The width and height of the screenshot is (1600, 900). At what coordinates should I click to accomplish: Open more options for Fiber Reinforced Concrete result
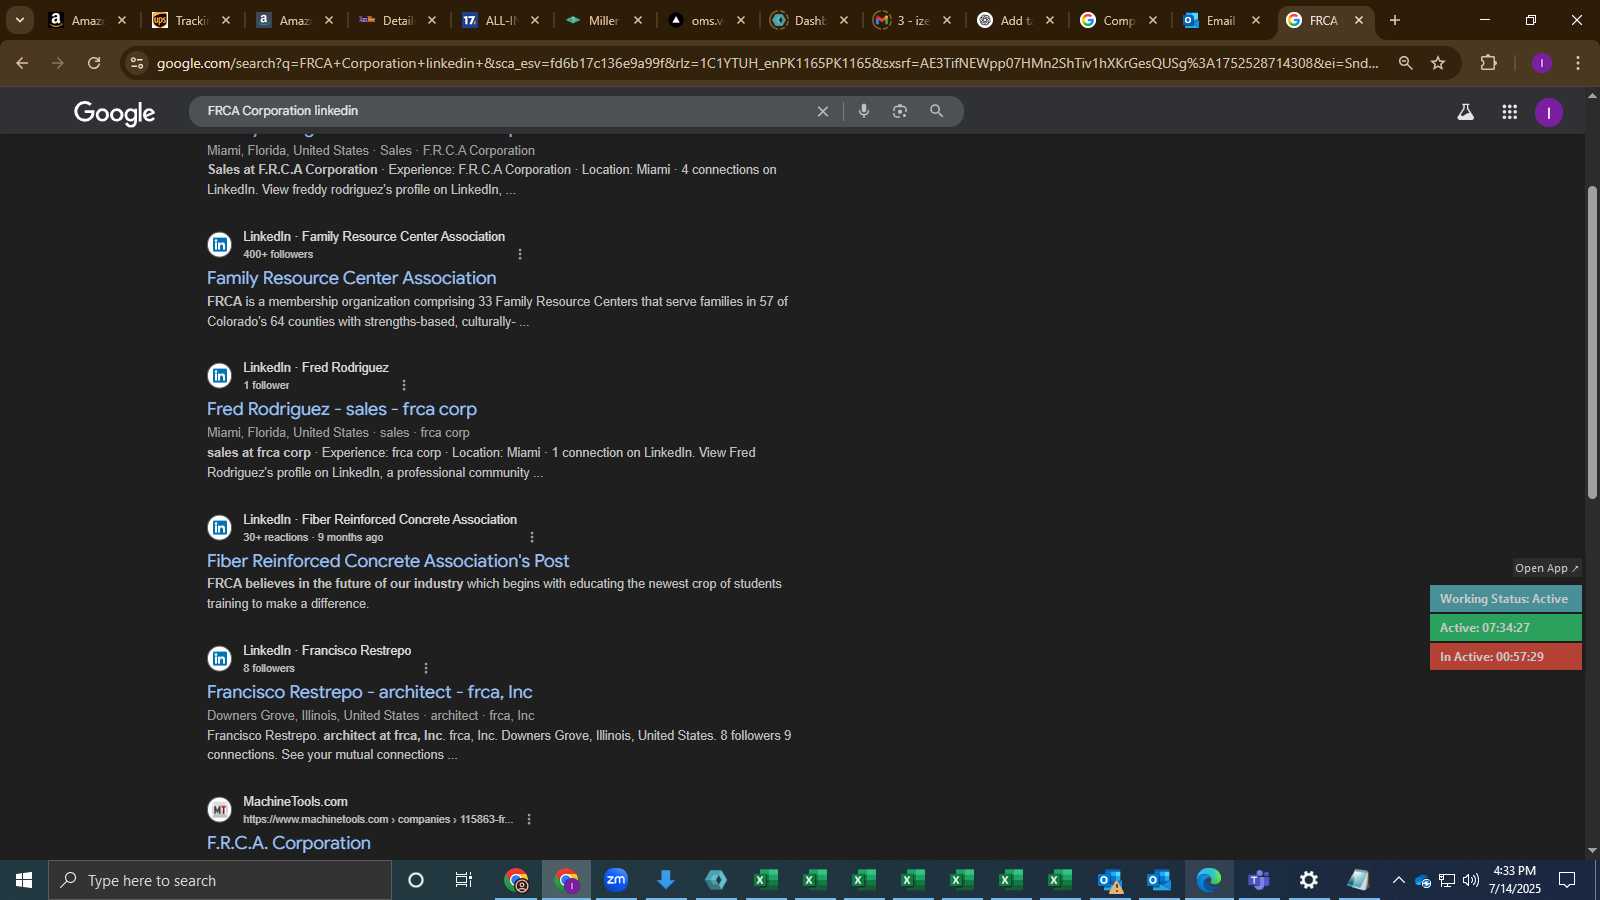click(x=532, y=537)
